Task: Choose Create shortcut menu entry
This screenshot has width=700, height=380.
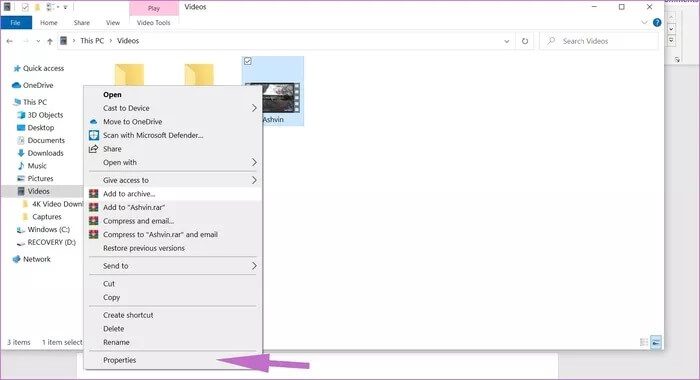Action: coord(128,315)
